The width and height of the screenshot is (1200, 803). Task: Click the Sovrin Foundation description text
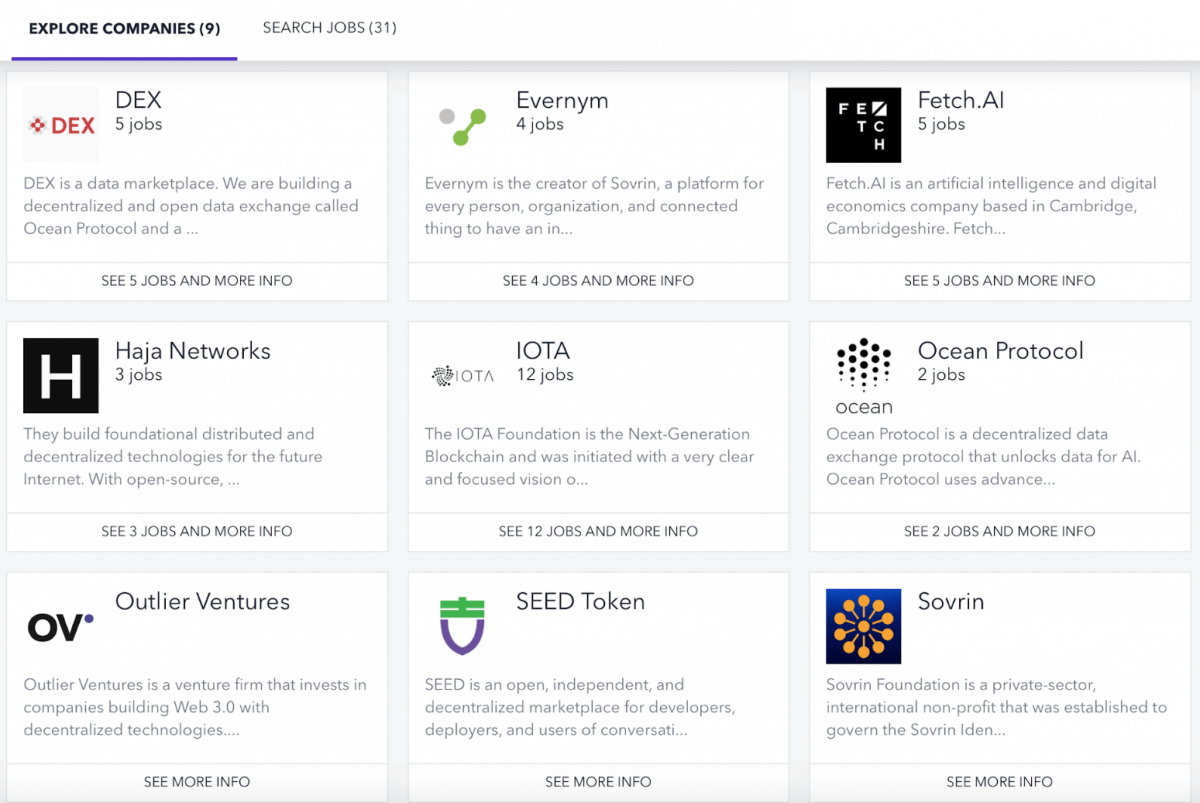point(997,708)
